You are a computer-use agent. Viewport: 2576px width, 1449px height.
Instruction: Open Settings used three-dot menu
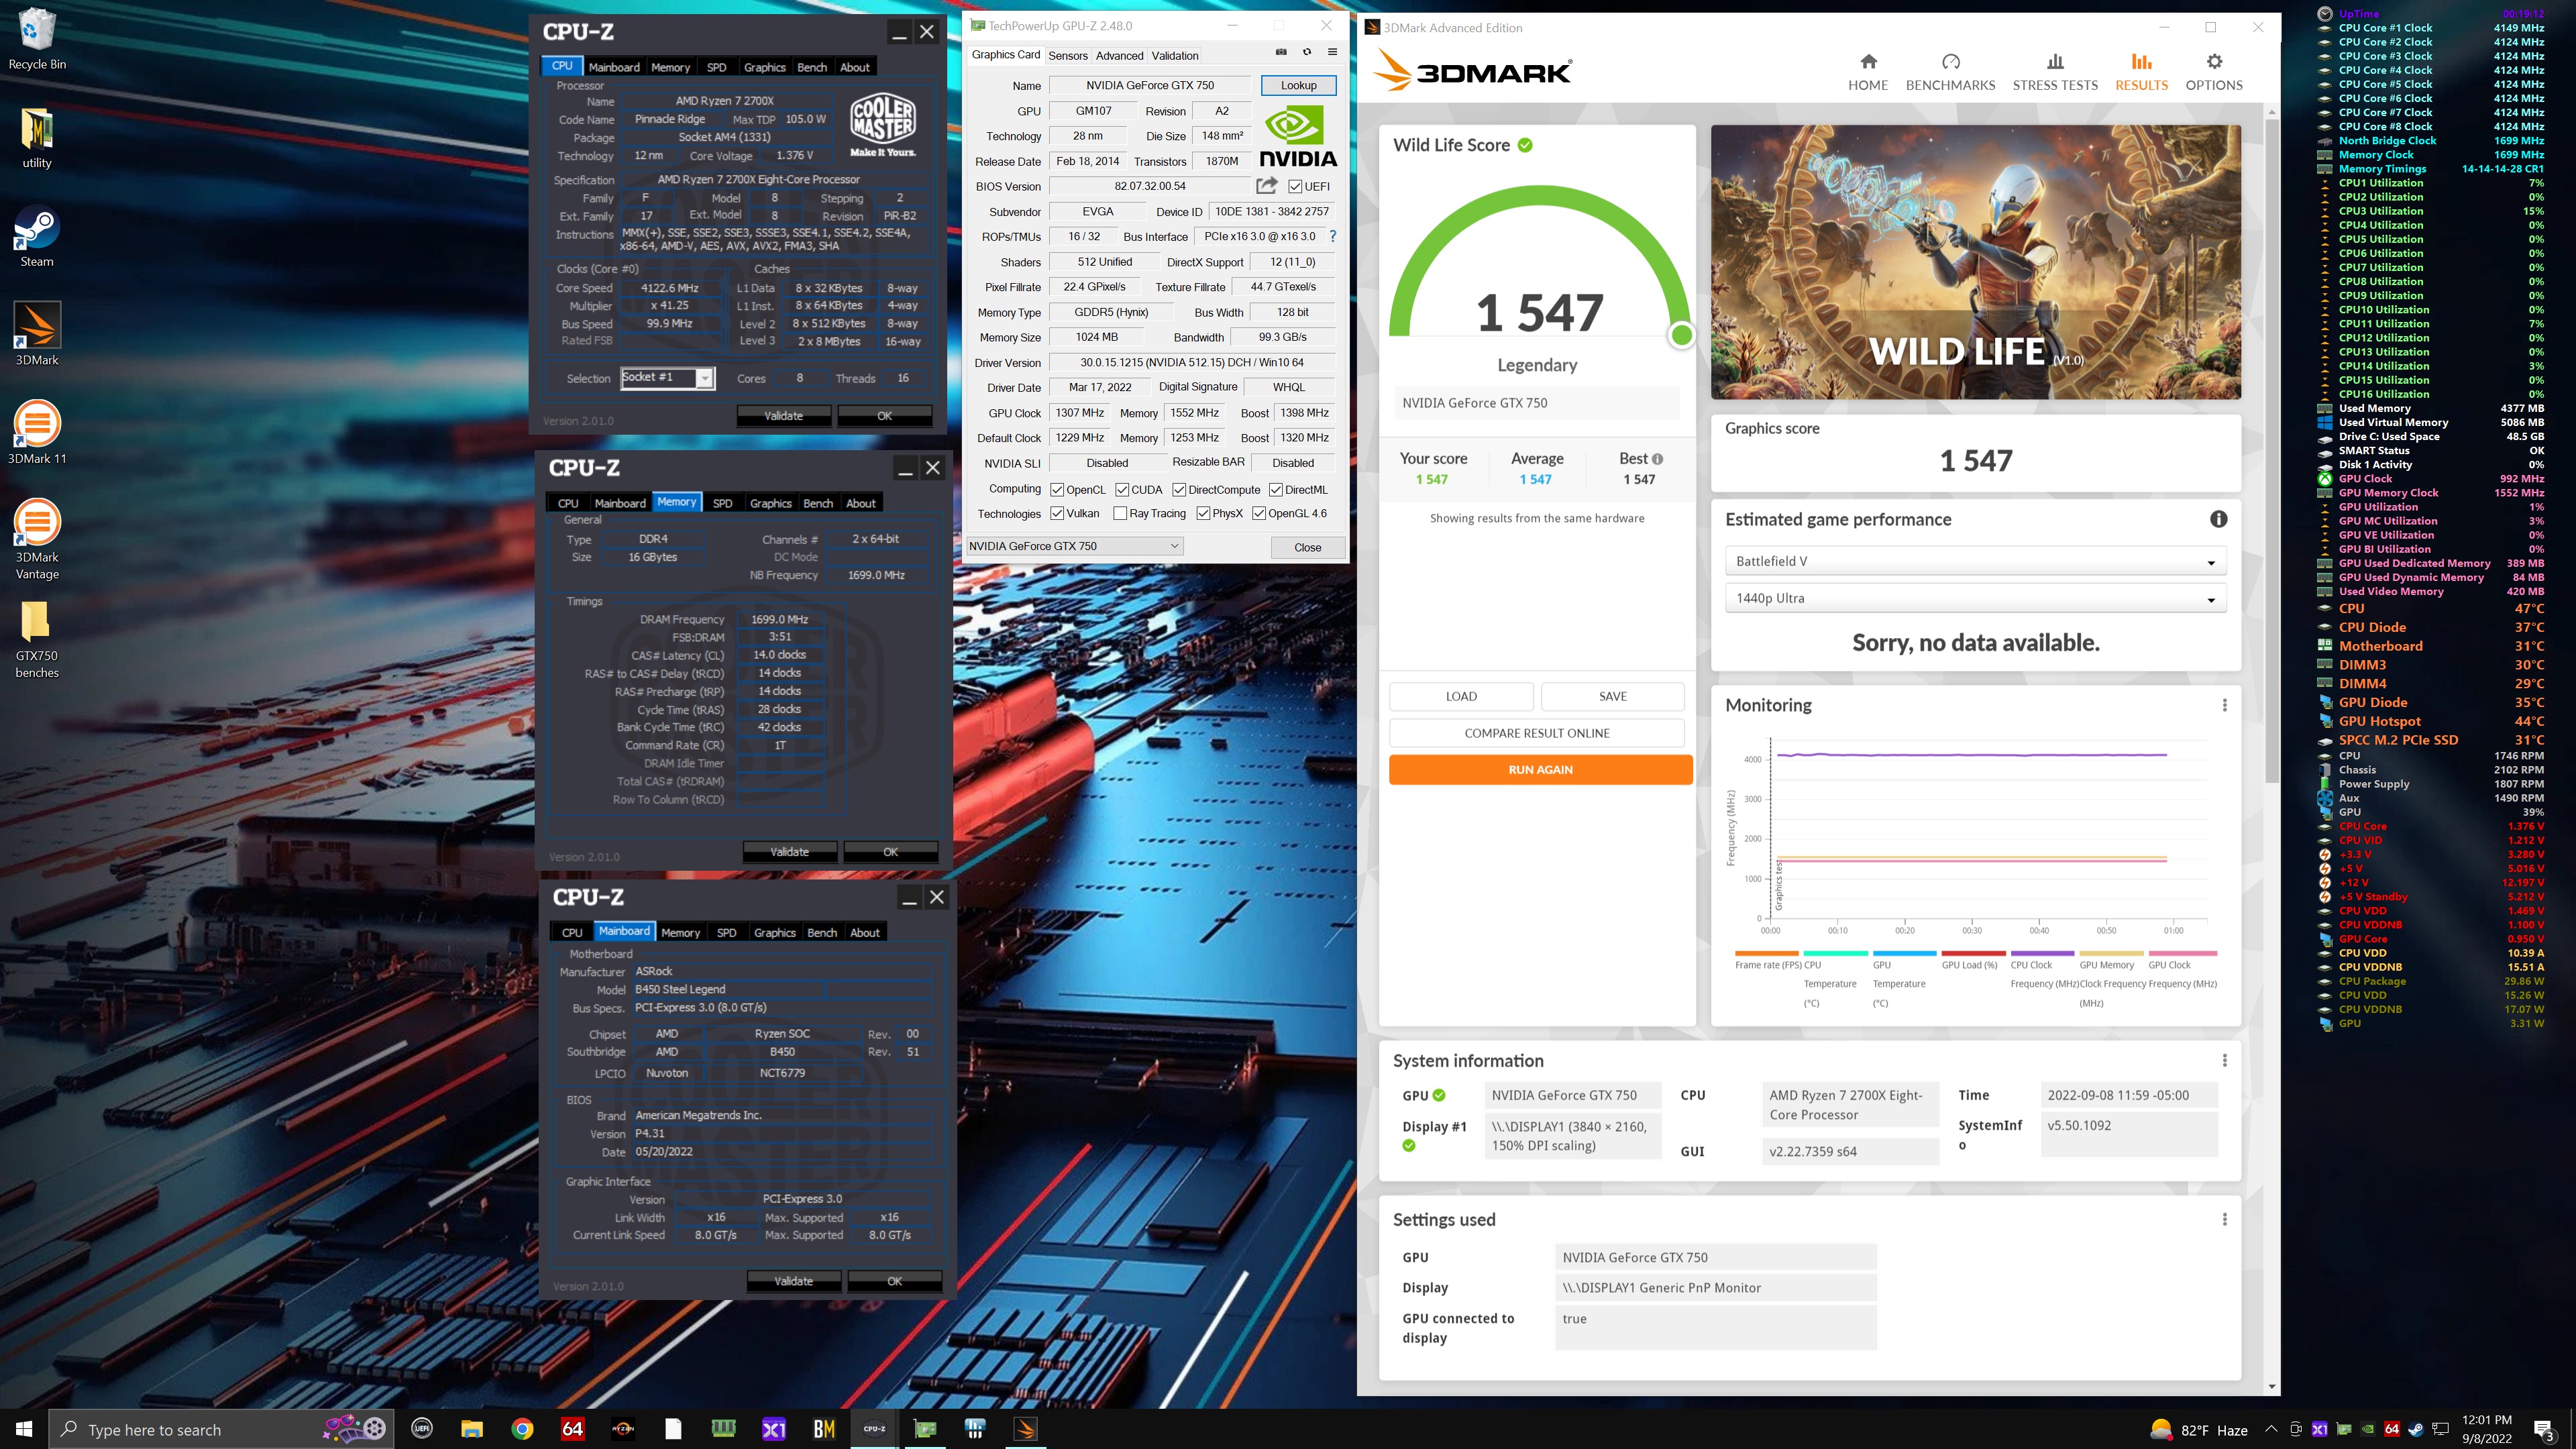(x=2224, y=1219)
